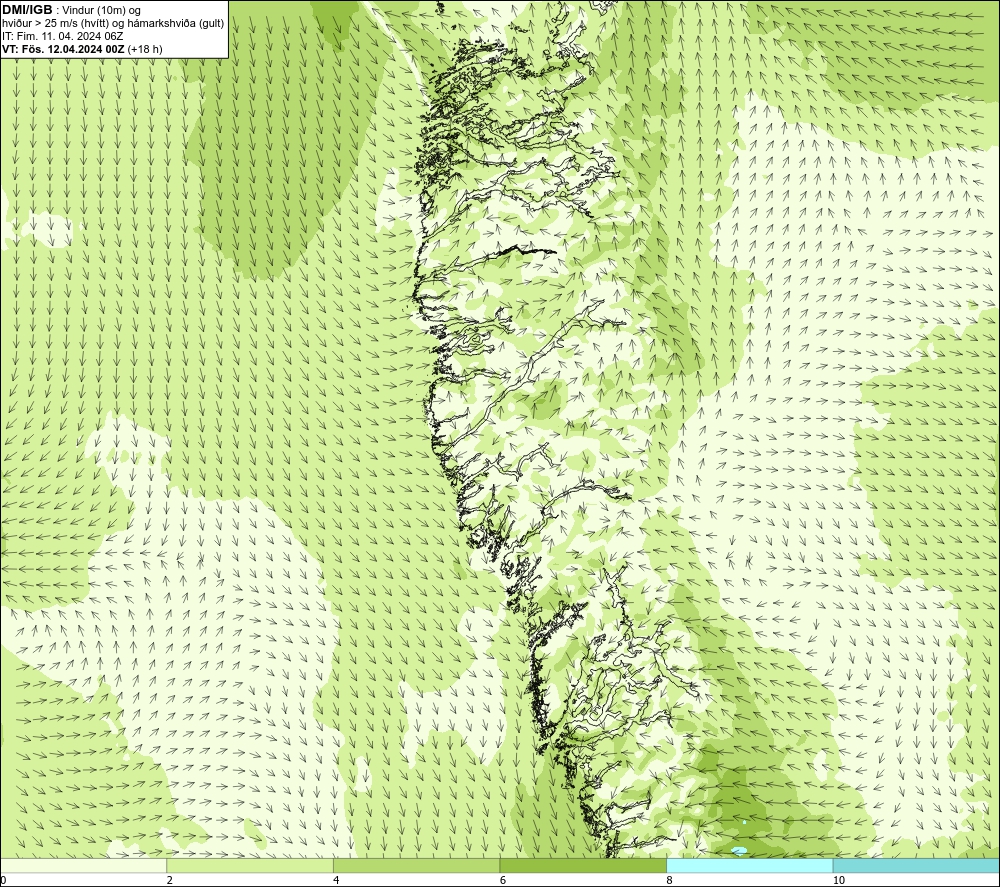Click the 8–10 light cyan color band
The width and height of the screenshot is (1000, 887).
[749, 866]
